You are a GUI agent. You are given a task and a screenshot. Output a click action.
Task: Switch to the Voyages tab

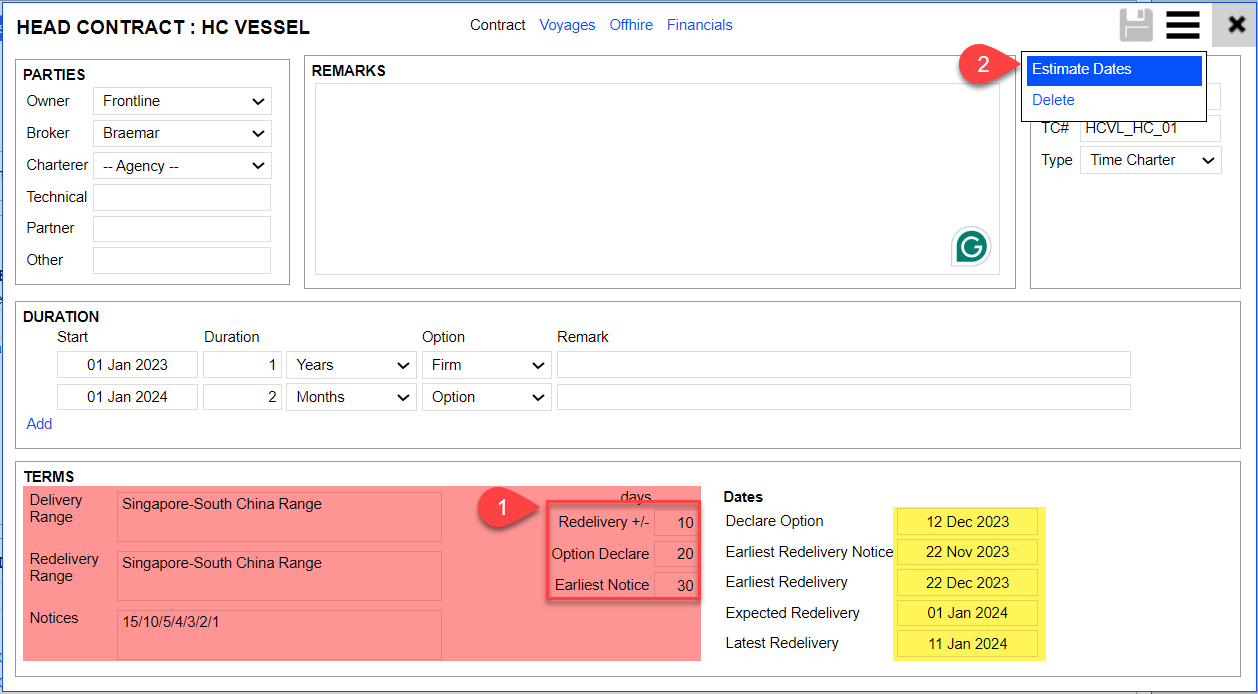567,25
